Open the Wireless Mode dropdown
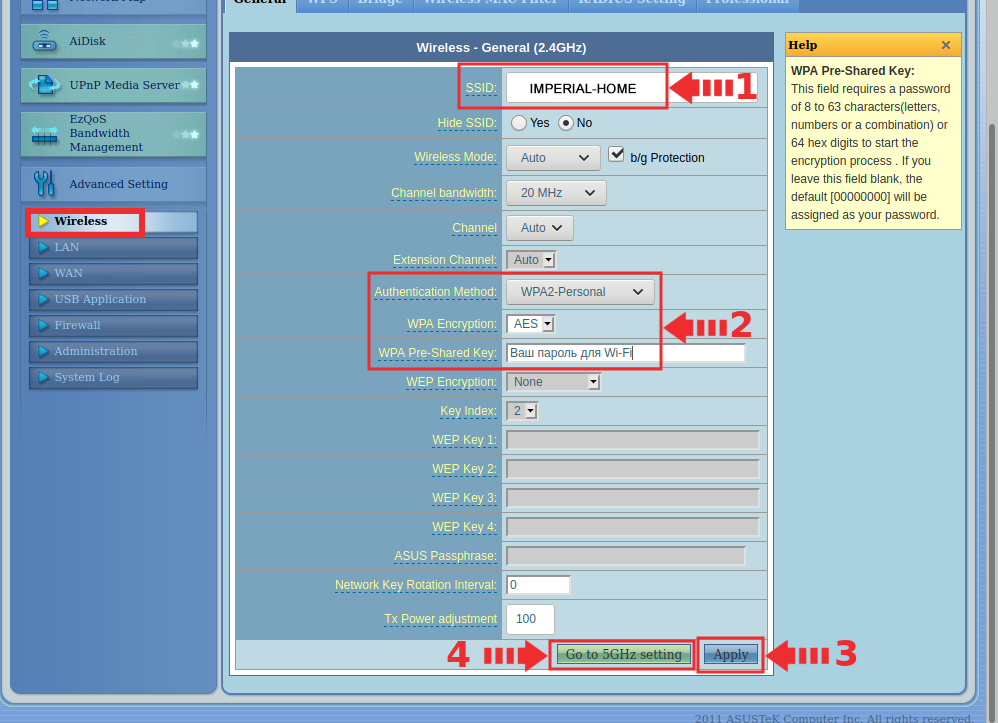 553,158
